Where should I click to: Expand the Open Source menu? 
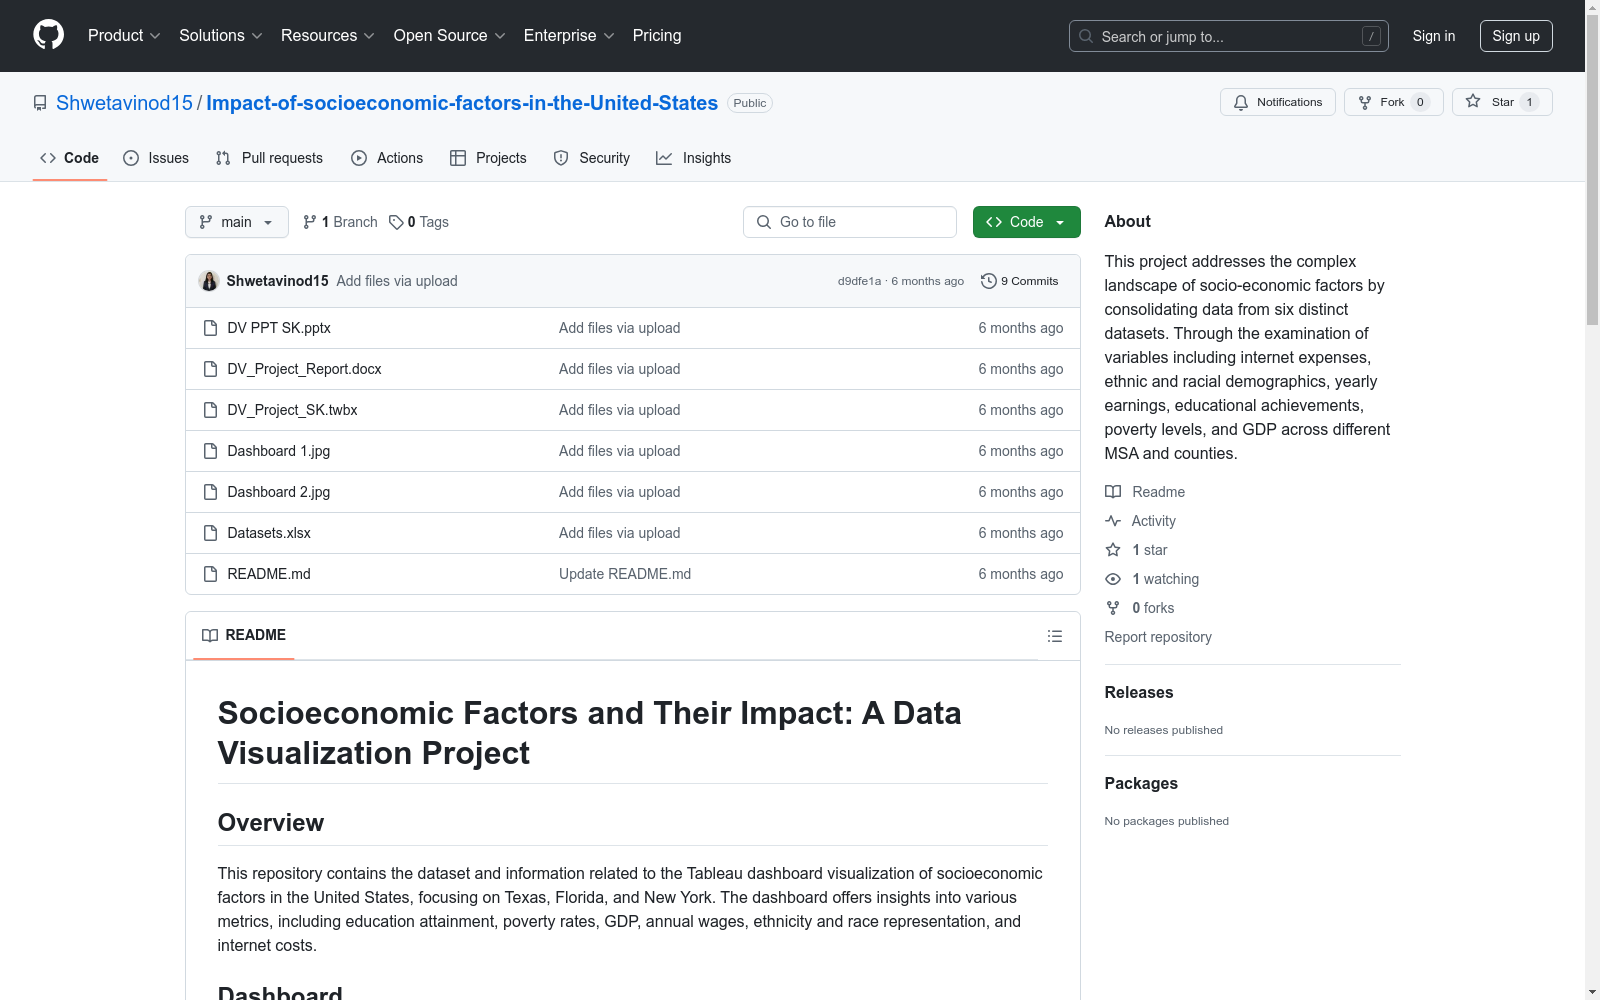(450, 36)
